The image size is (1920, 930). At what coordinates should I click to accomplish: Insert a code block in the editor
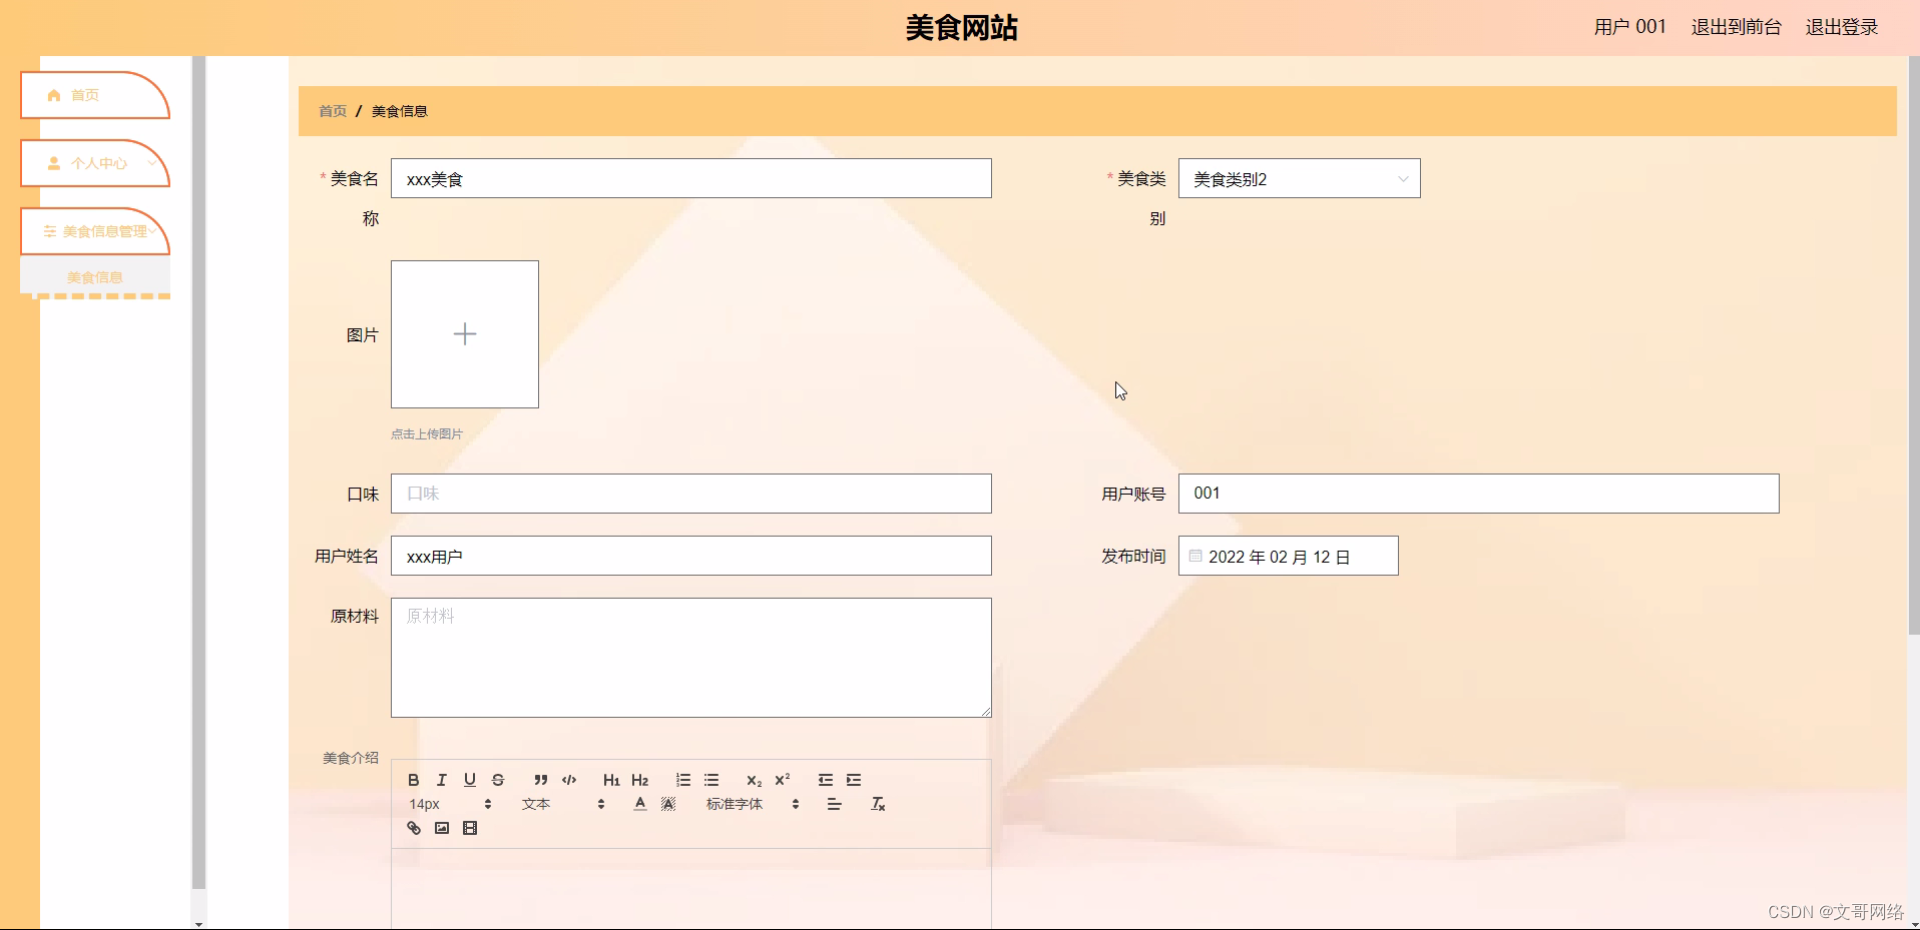(x=568, y=780)
